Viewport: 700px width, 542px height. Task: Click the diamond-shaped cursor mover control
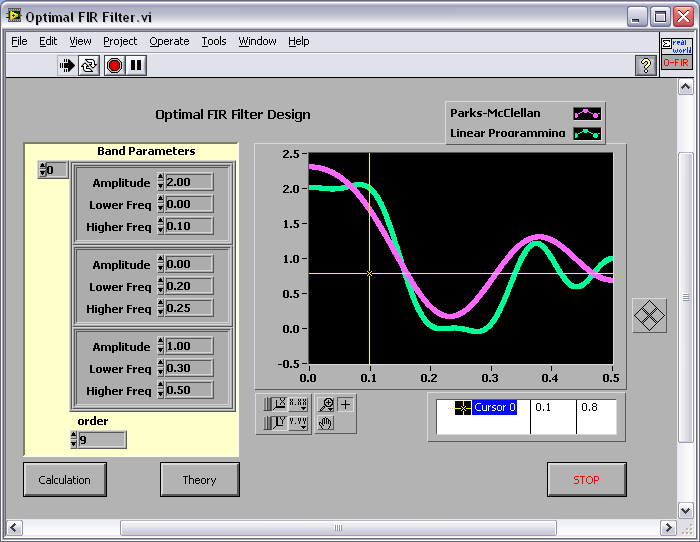(650, 316)
